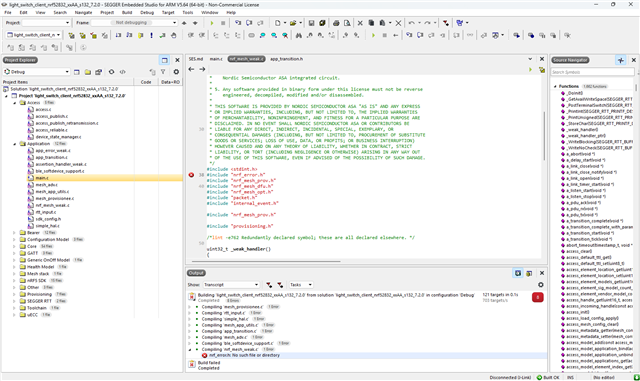Close the Output panel

(542, 273)
